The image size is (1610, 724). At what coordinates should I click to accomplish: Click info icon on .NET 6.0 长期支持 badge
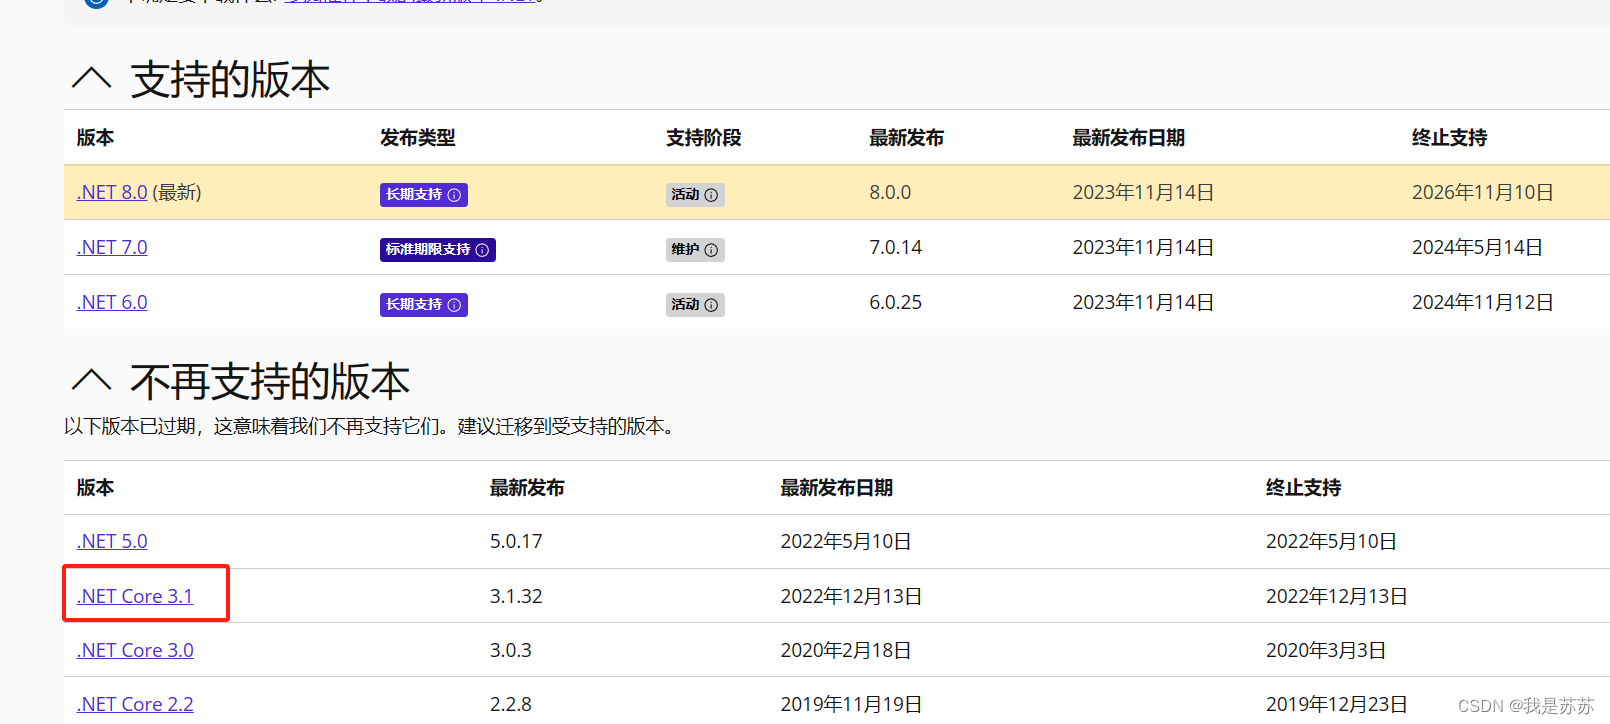[454, 305]
